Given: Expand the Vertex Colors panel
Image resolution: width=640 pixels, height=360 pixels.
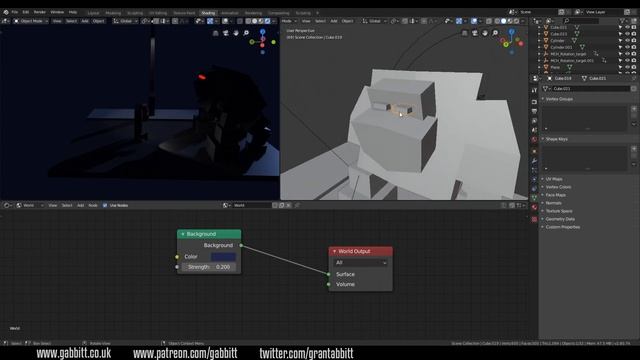Looking at the screenshot, I should point(558,187).
